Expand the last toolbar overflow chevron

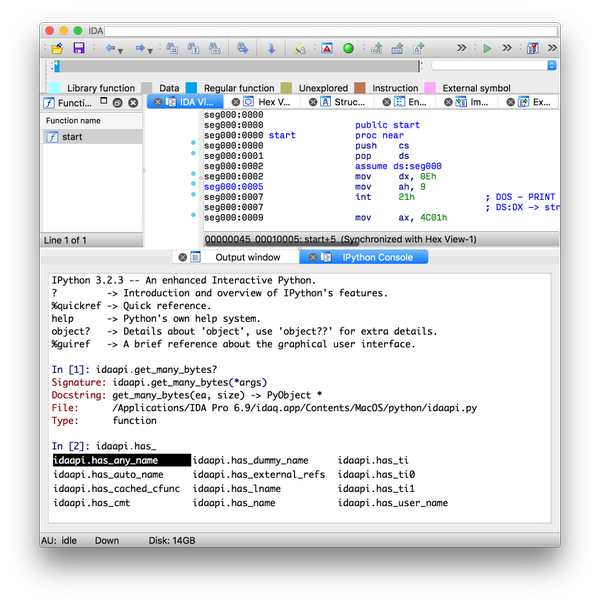click(552, 48)
